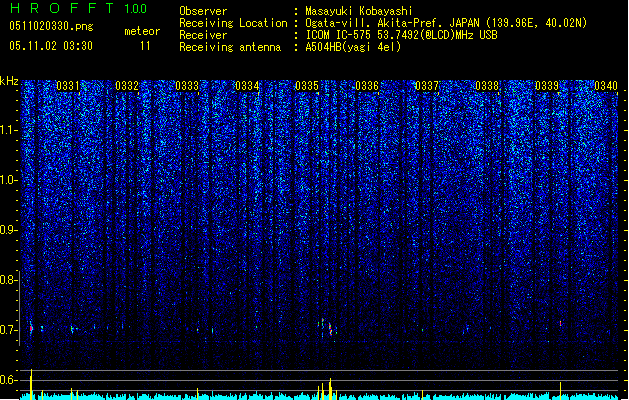
Task: Click the observer name Masayuki Kobayashi
Action: coord(359,11)
